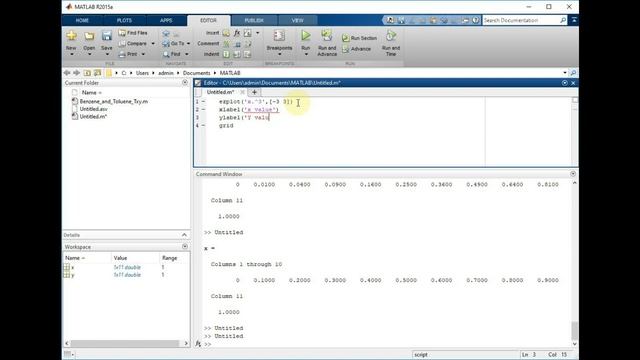The width and height of the screenshot is (640, 360).
Task: Click the forward navigation arrow in address bar
Action: pyautogui.click(x=76, y=73)
